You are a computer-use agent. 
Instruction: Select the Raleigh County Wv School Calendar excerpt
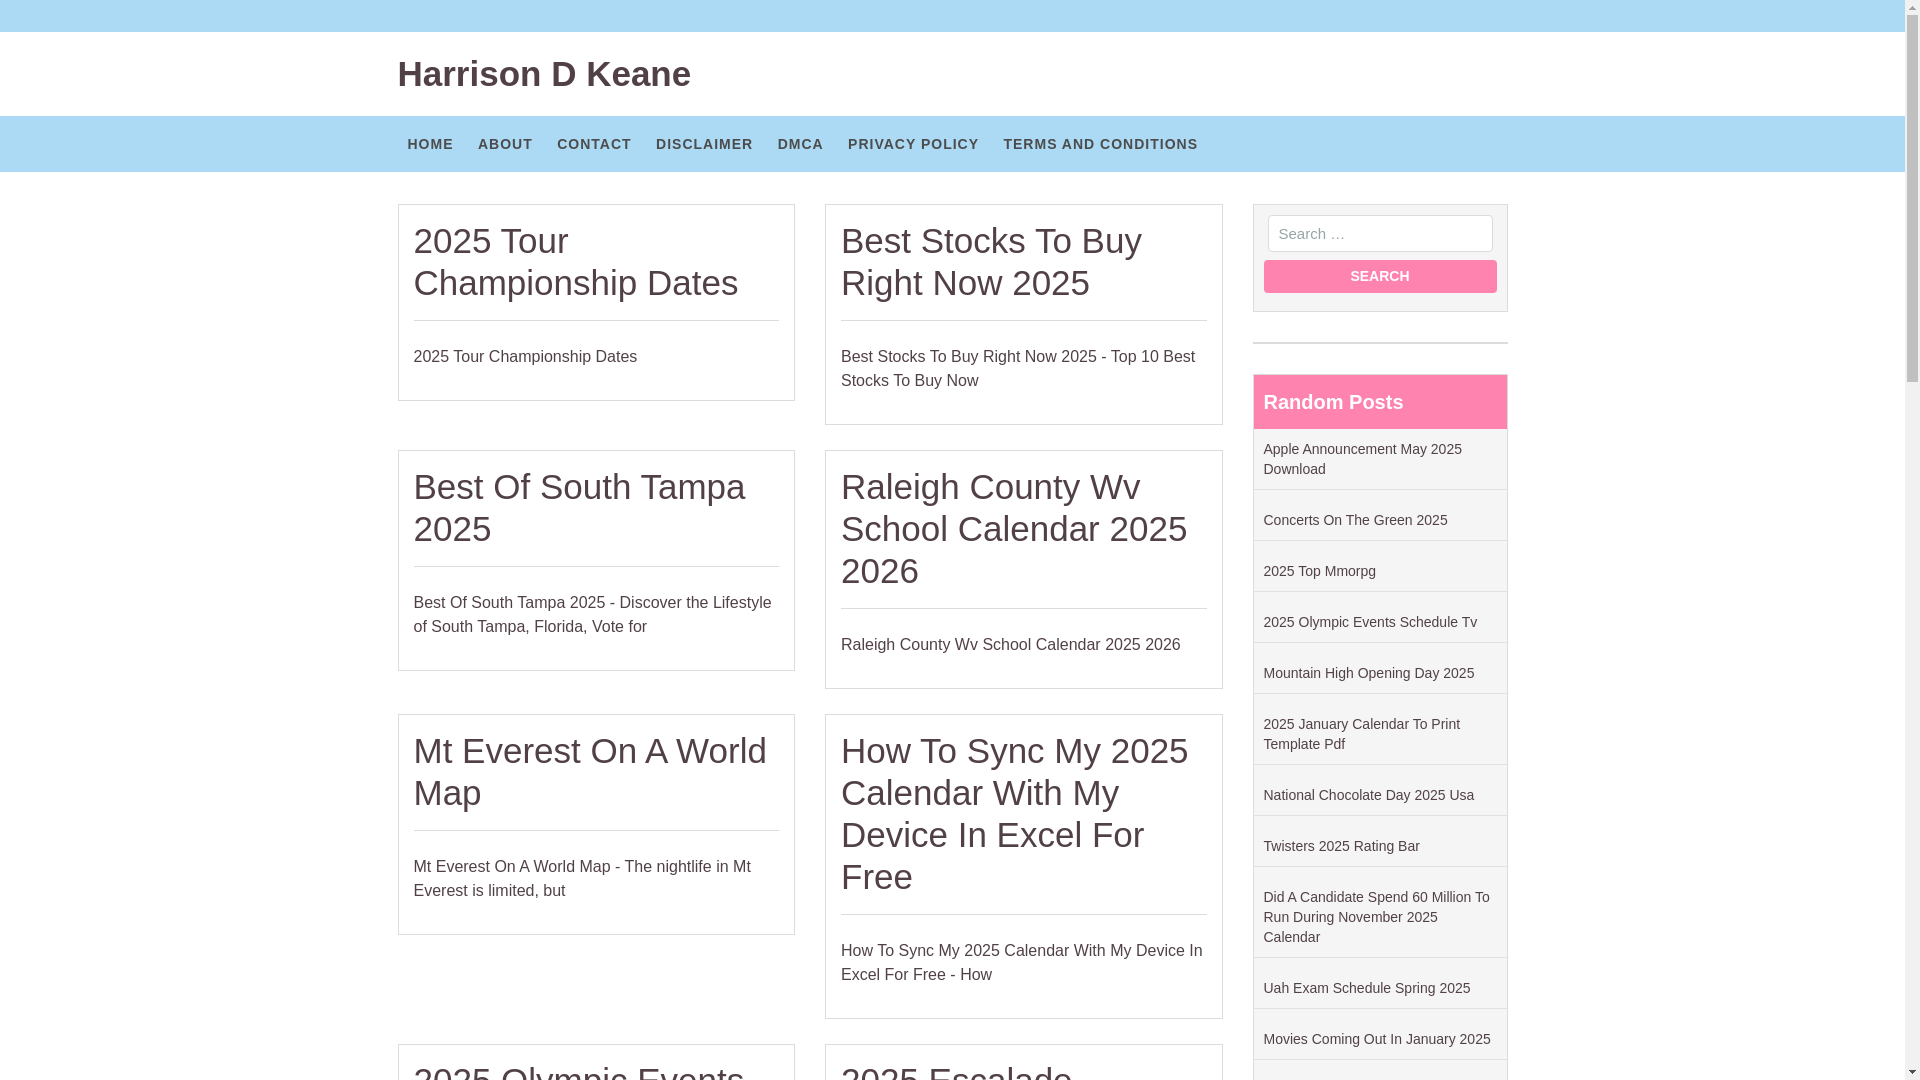coord(1010,645)
